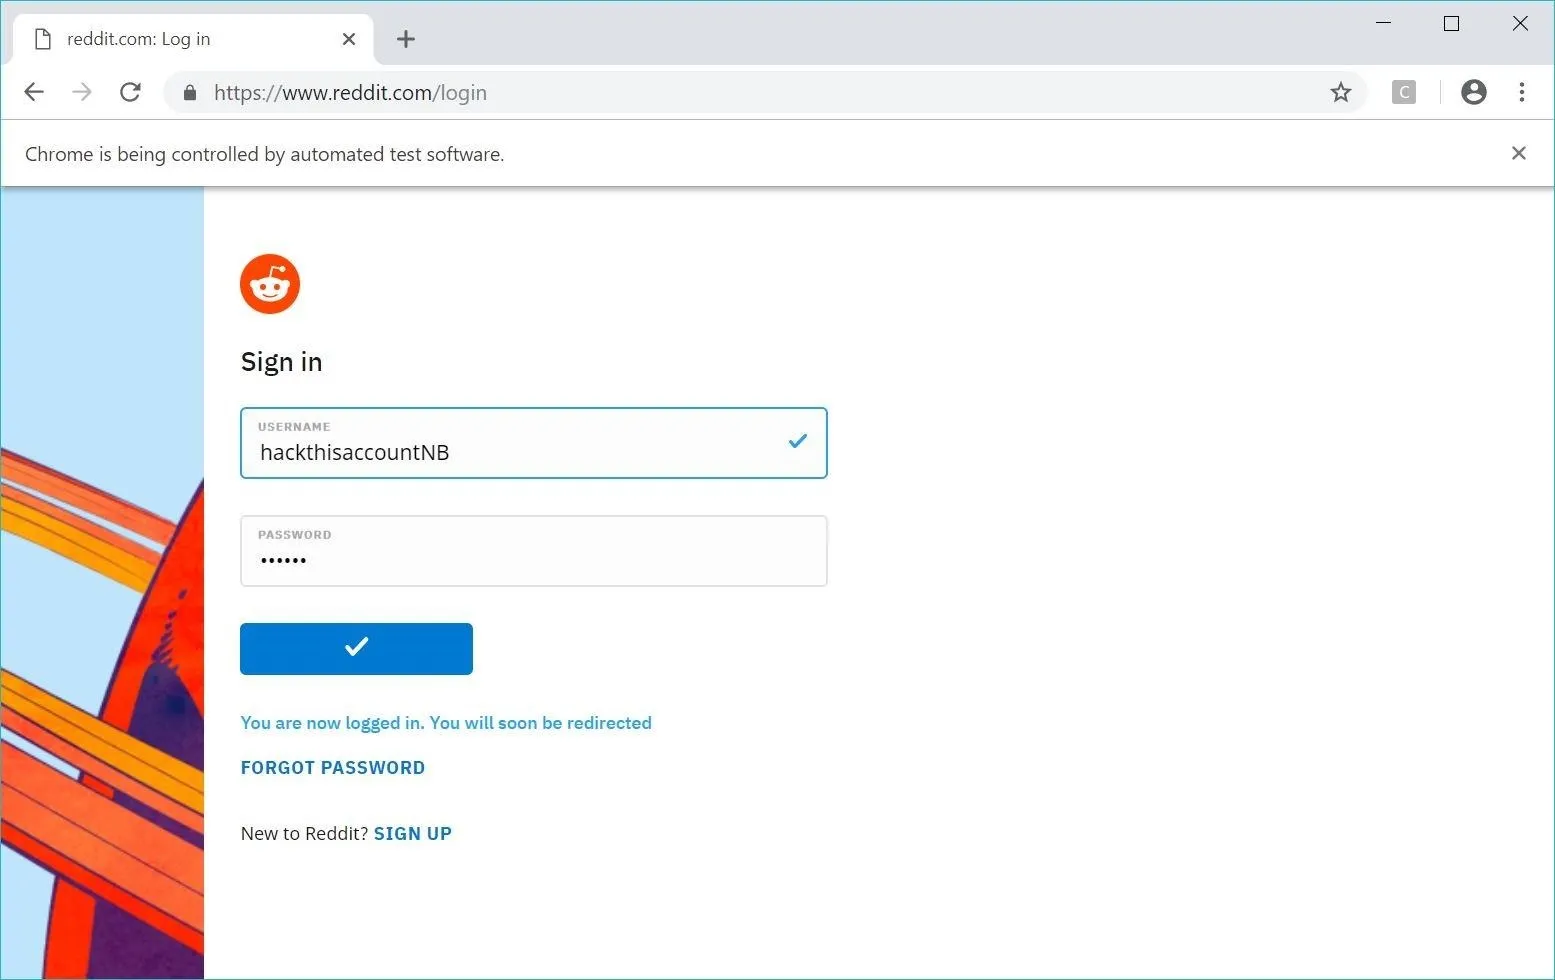
Task: Click the lock icon in the address bar
Action: coord(190,93)
